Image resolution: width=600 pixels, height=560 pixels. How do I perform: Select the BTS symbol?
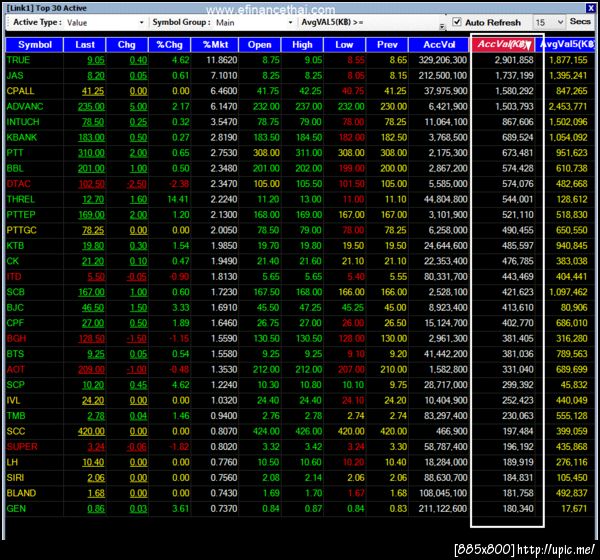(x=15, y=354)
